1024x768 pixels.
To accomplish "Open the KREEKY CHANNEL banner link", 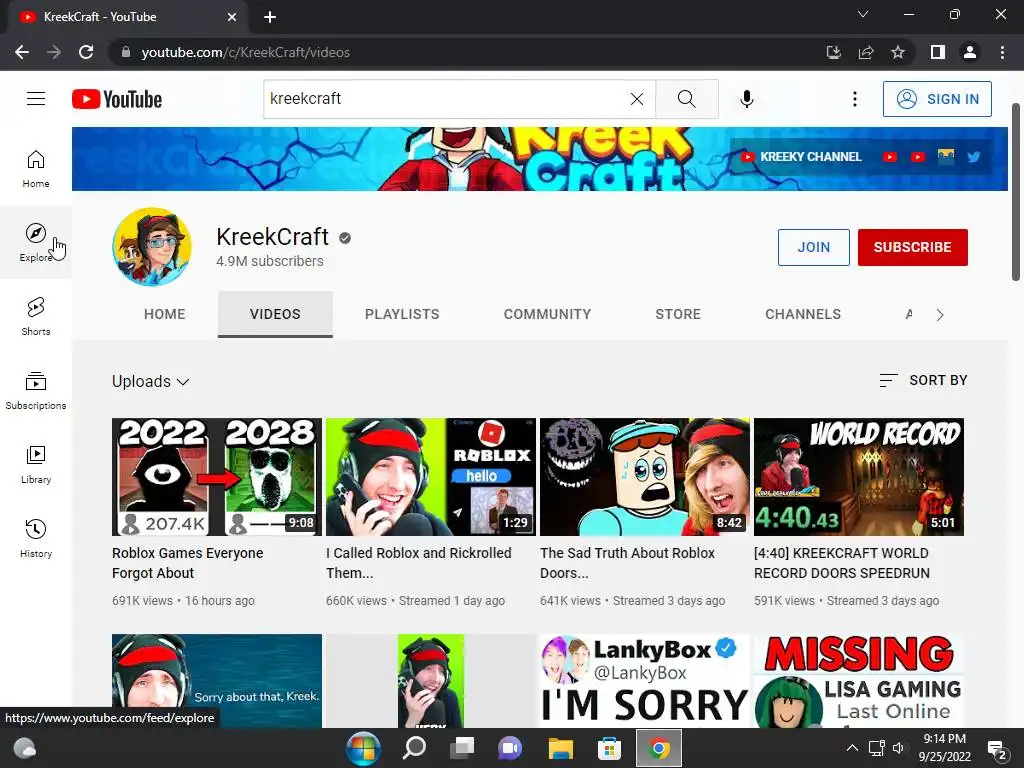I will tap(801, 157).
